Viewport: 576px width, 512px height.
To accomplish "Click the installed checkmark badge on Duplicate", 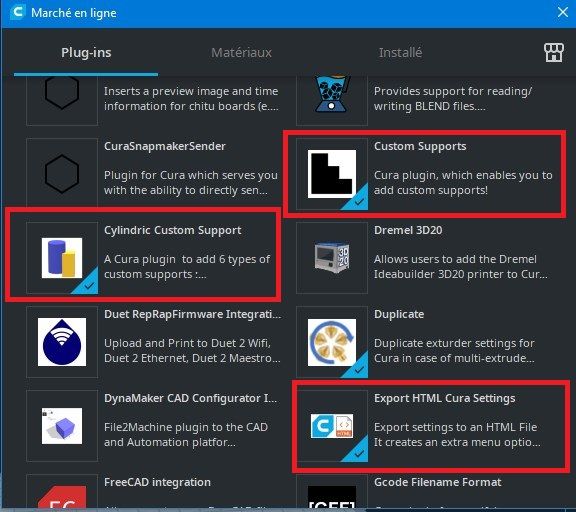I will coord(358,369).
